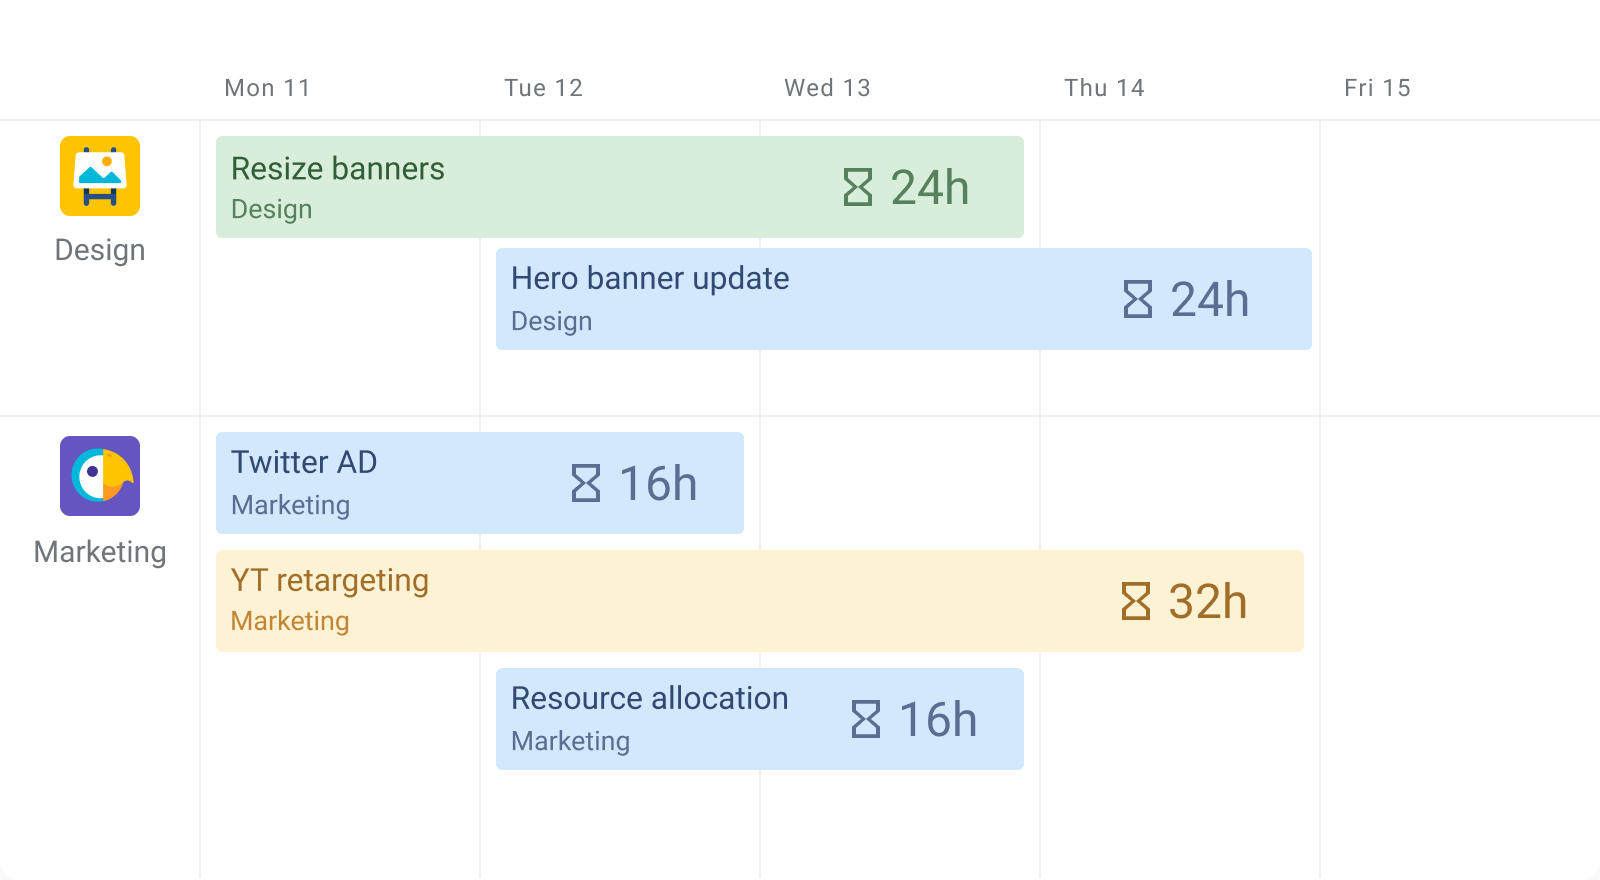
Task: Select the Twitter AD task bar
Action: coord(478,482)
